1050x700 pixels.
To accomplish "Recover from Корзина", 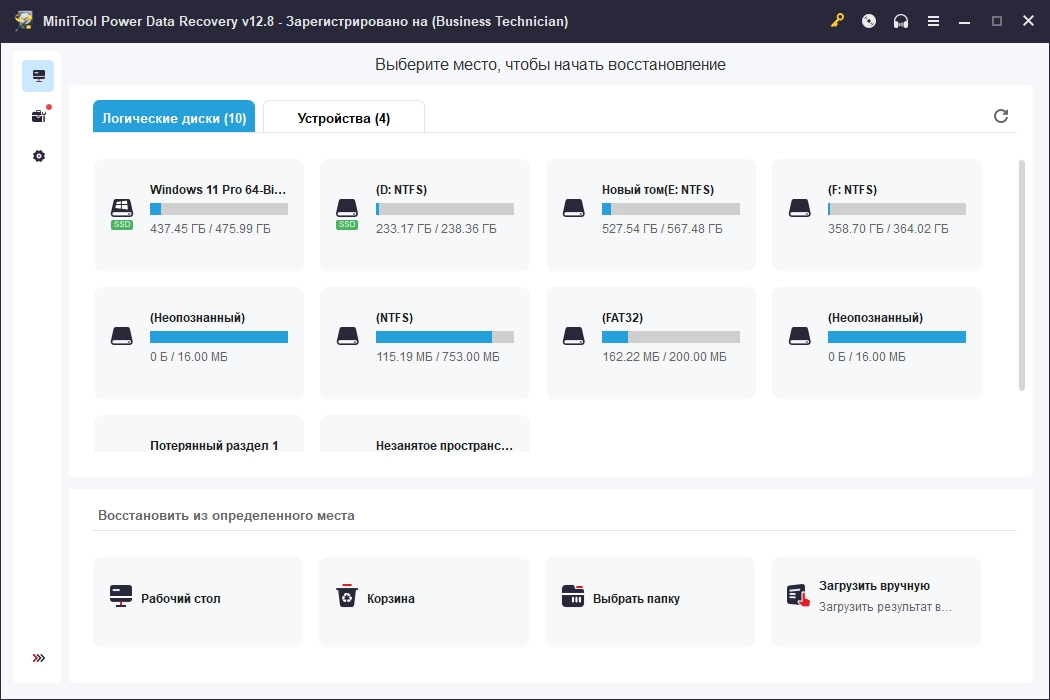I will pos(424,602).
